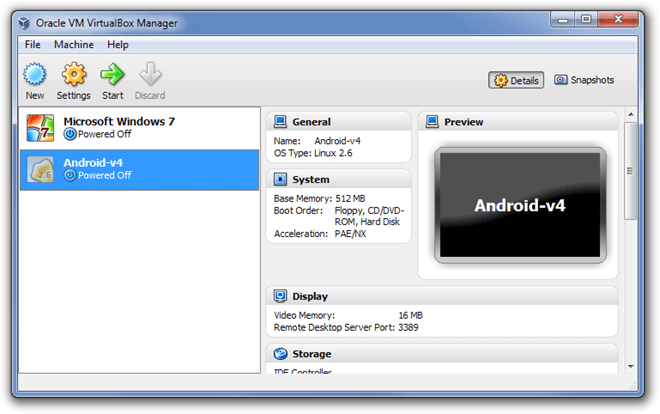Viewport: 660px width, 414px height.
Task: Click the Remote Desktop Server Port 3389 value
Action: (408, 328)
